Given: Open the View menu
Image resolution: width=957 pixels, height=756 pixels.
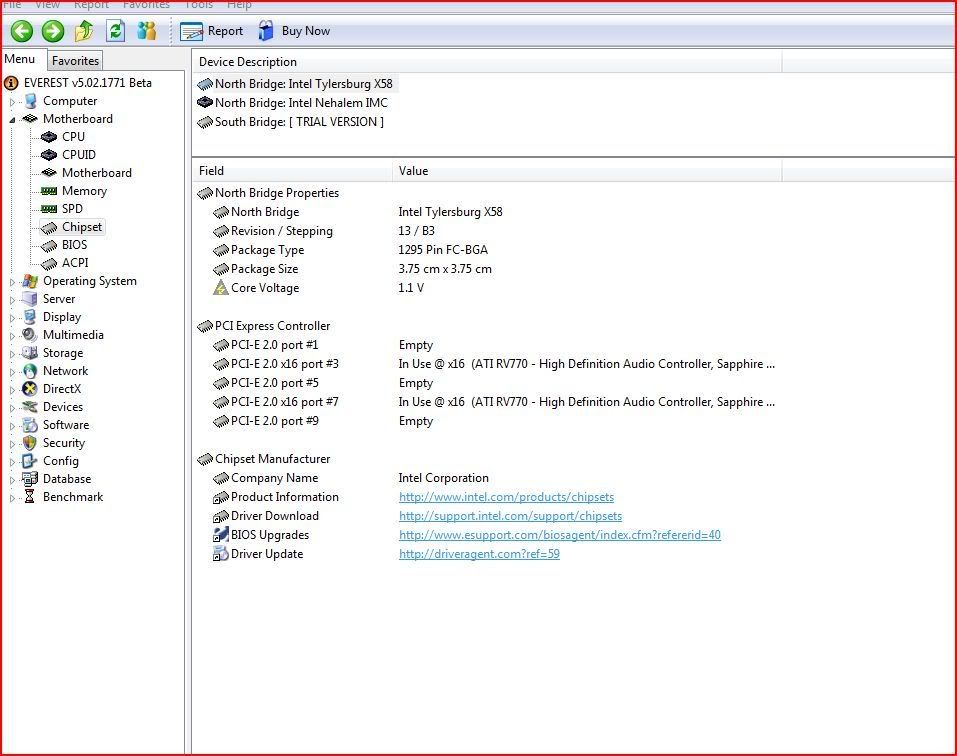Looking at the screenshot, I should pyautogui.click(x=47, y=5).
